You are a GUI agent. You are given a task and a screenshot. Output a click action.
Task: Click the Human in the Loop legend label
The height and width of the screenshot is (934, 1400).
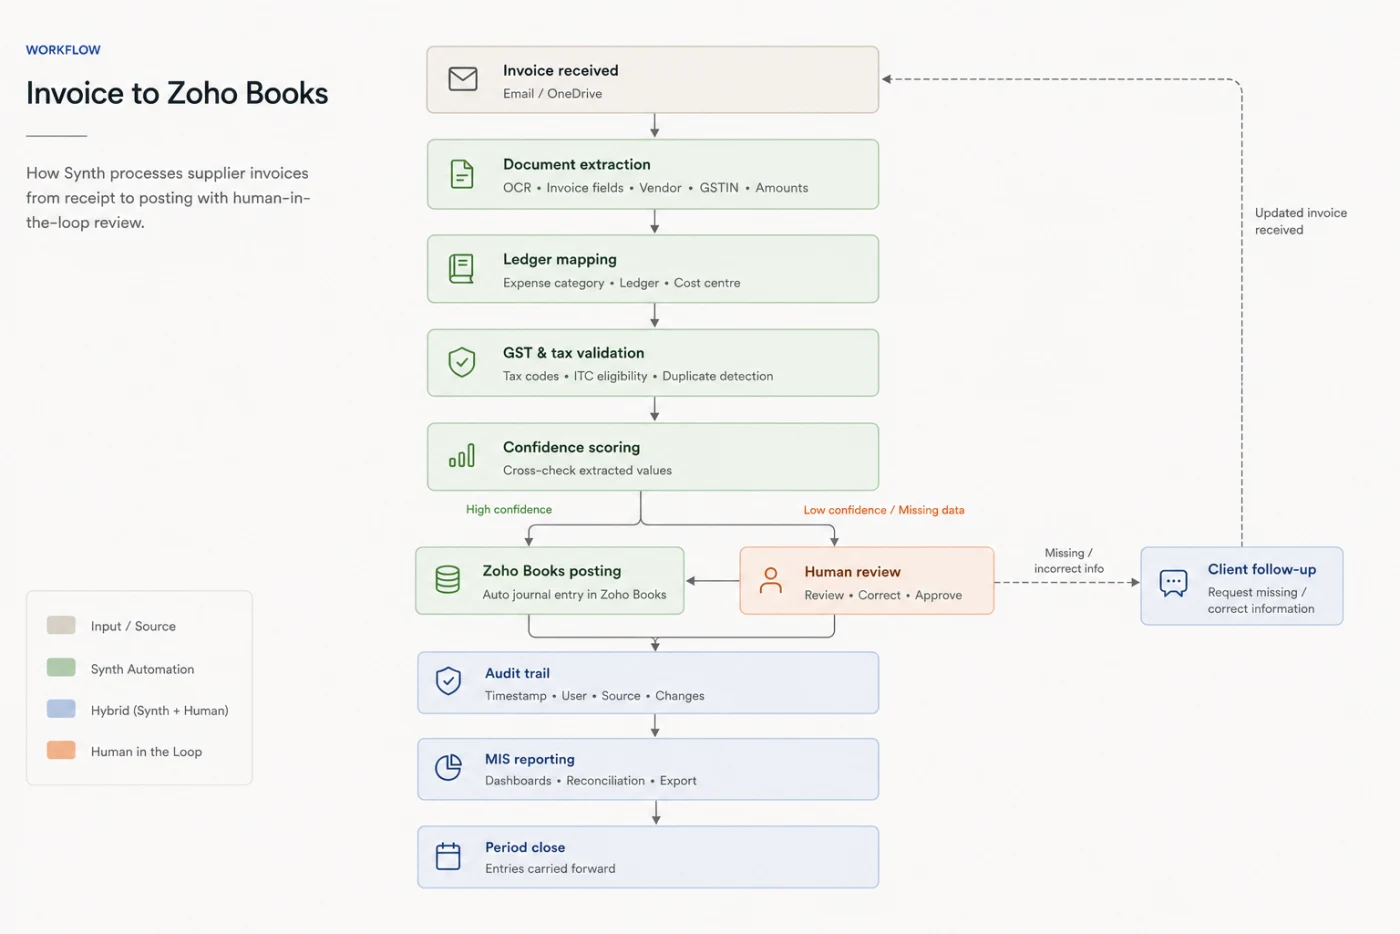click(146, 752)
